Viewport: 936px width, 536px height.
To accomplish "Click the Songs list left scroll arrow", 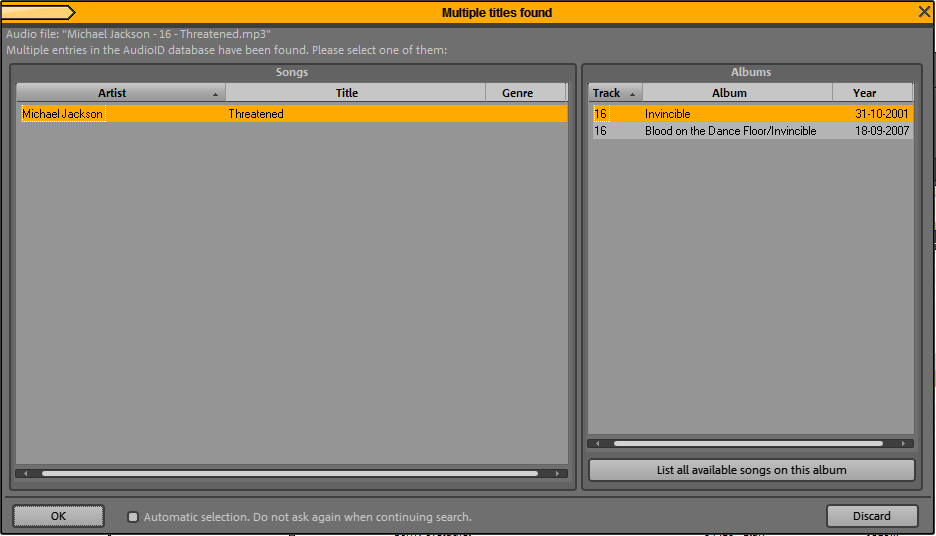I will tap(25, 473).
